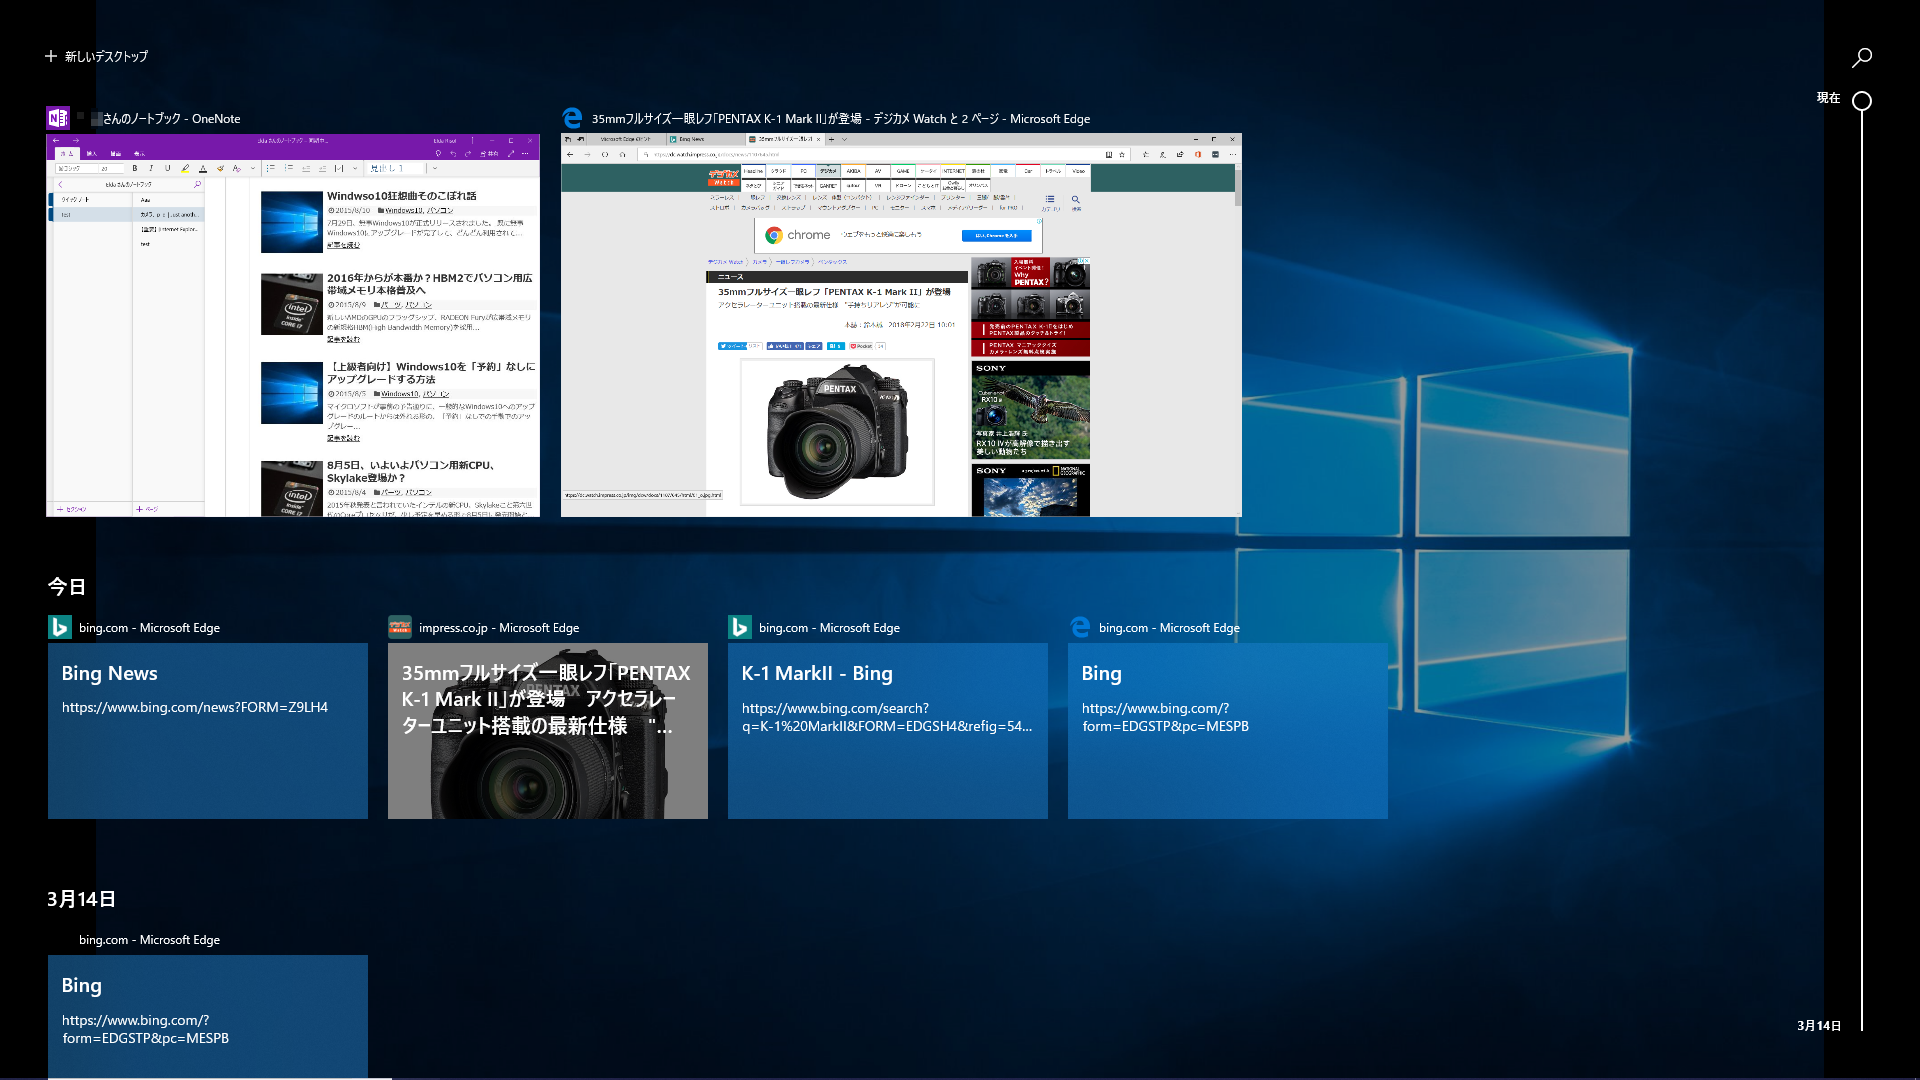Click the impress.co.jp site icon
This screenshot has width=1920, height=1080.
(x=400, y=627)
